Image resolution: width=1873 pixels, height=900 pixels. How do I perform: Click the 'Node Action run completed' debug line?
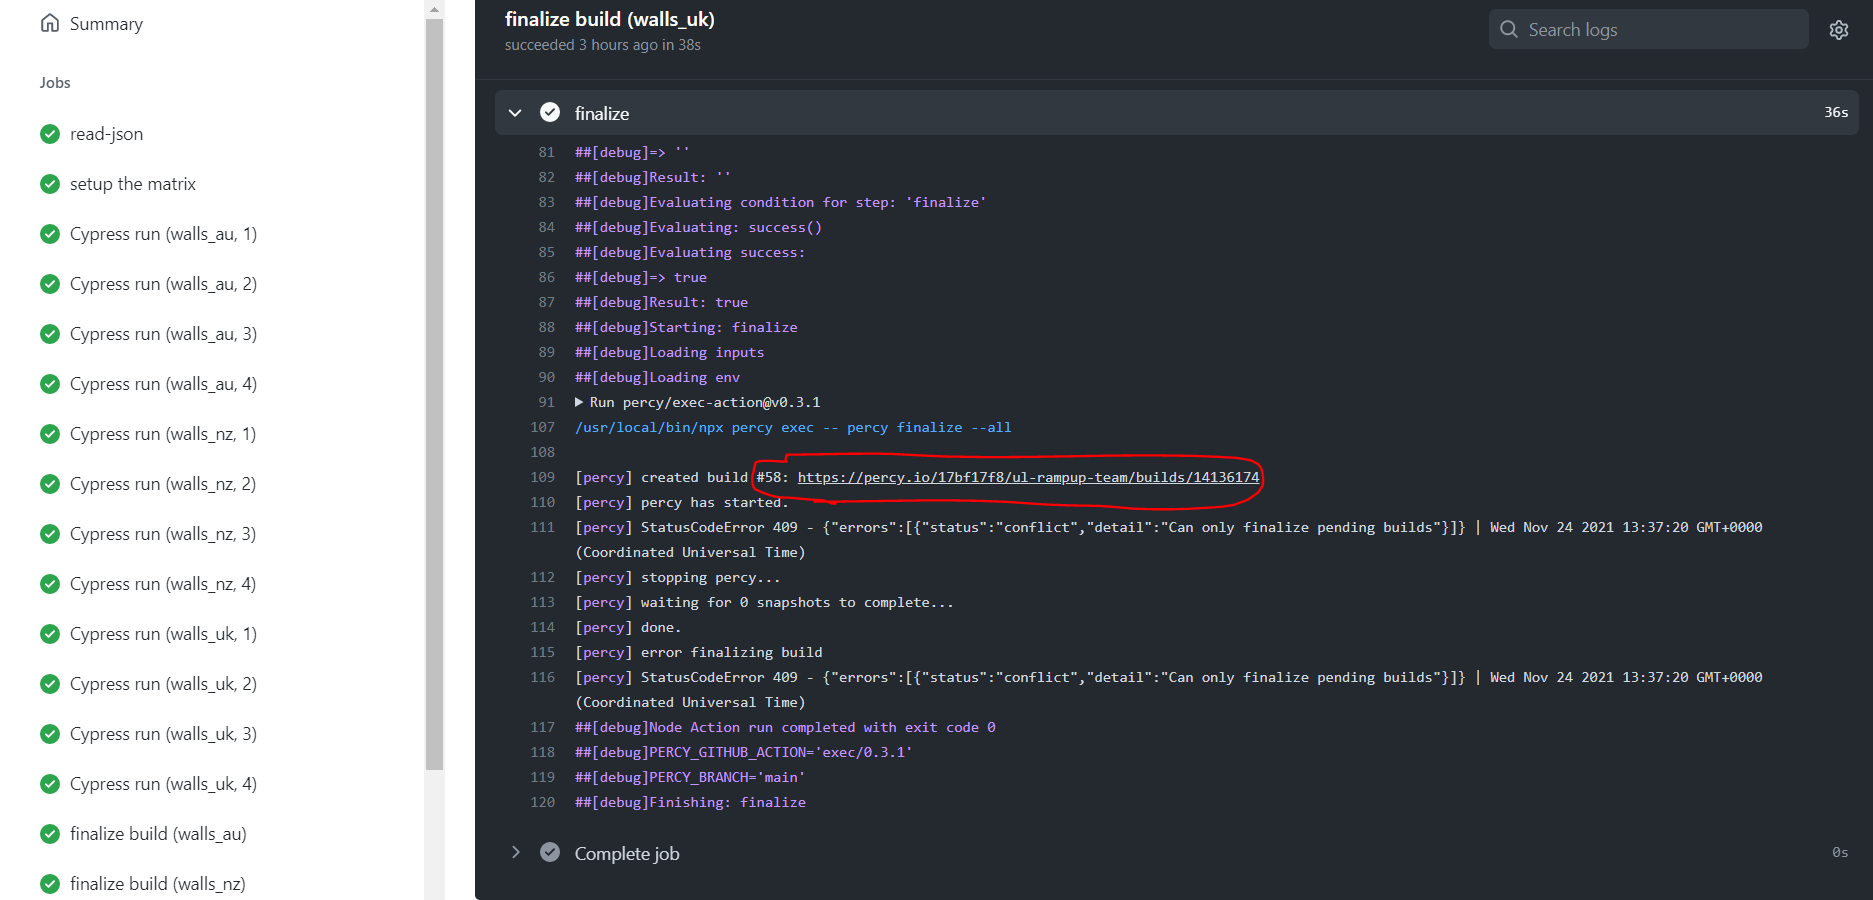[785, 727]
